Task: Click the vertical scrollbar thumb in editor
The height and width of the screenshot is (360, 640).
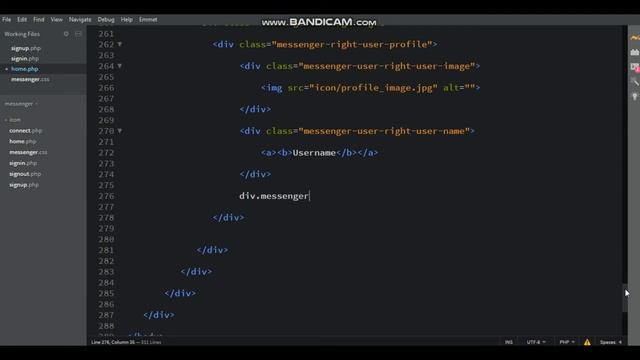Action: pos(624,298)
